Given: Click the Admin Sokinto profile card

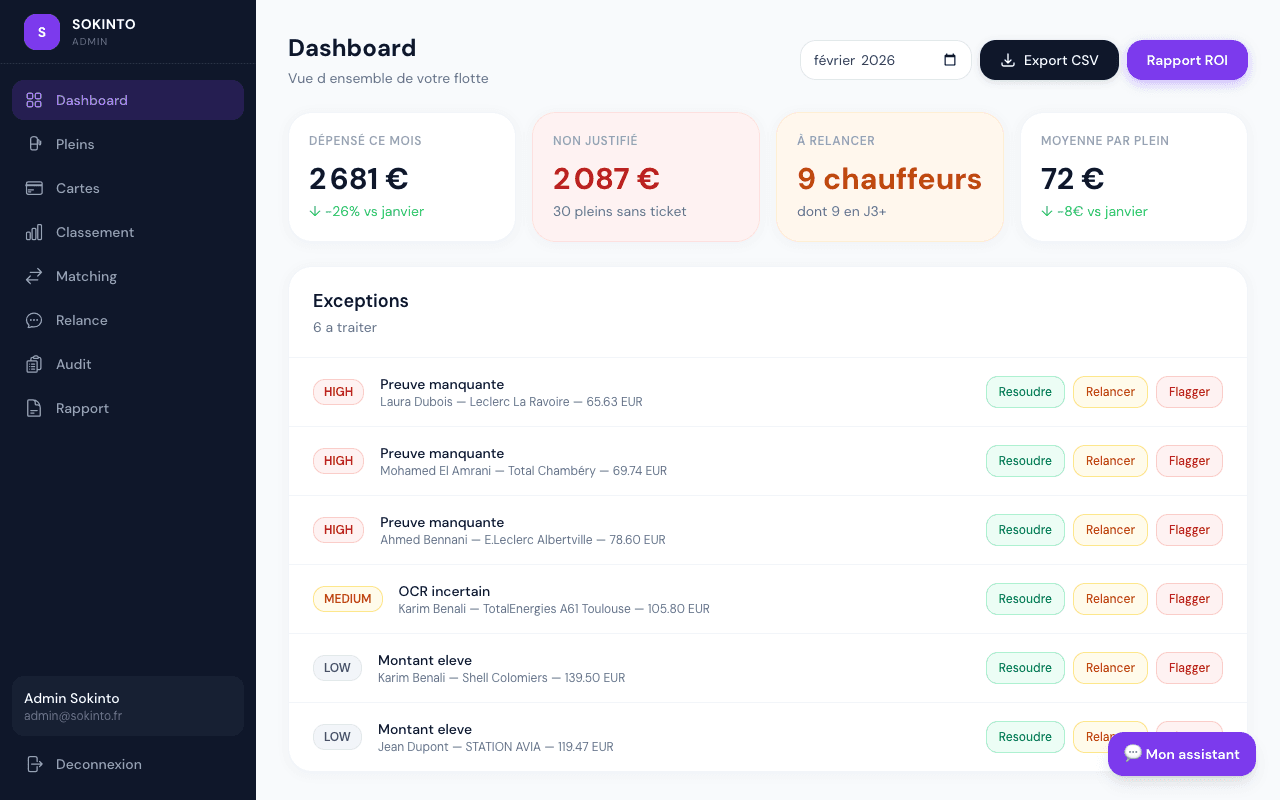Looking at the screenshot, I should [127, 706].
